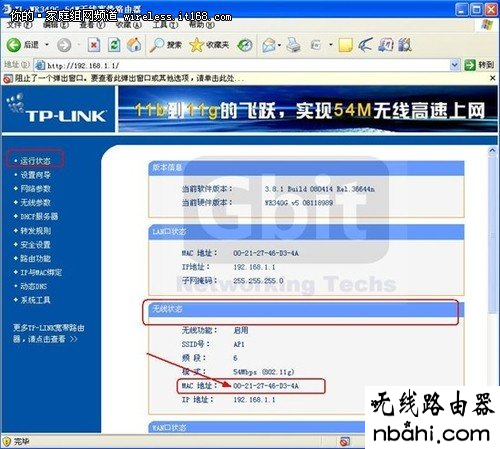500x449 pixels.
Task: Click the Edit page toolbar icon
Action: 315,45
